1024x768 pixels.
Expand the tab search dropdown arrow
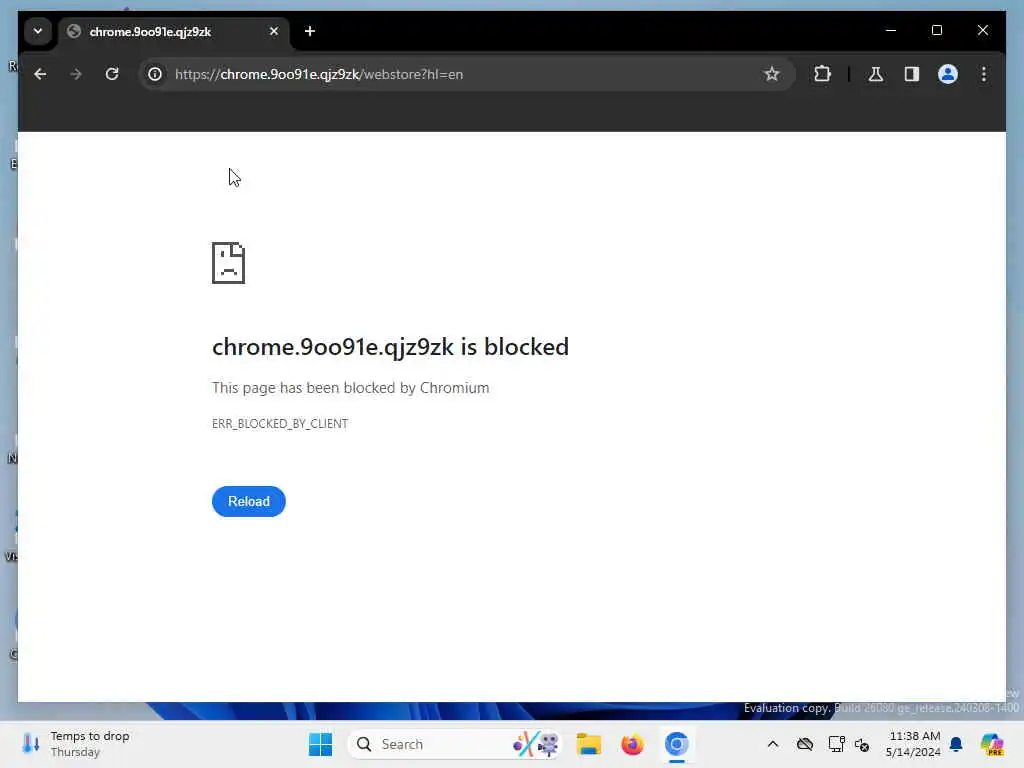(38, 31)
